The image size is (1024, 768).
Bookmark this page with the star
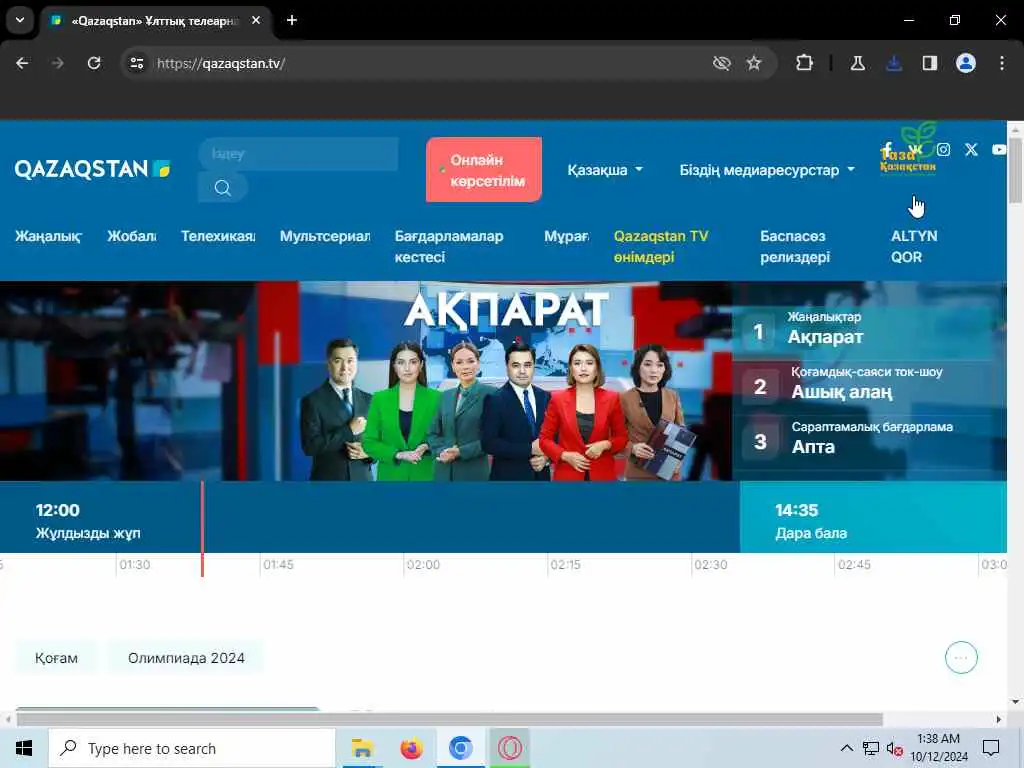click(754, 63)
